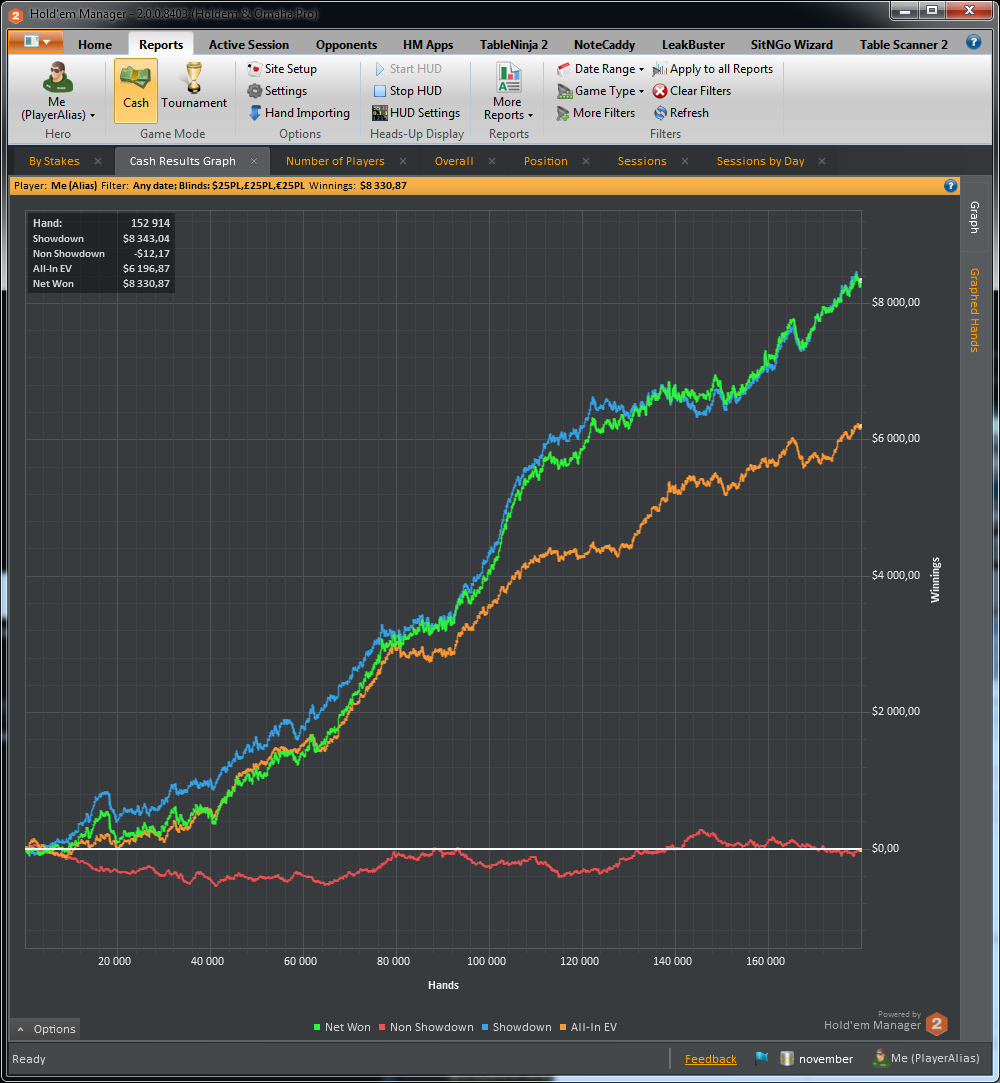Screen dimensions: 1000x1083
Task: Open the Sessions by Day tab
Action: [x=760, y=161]
